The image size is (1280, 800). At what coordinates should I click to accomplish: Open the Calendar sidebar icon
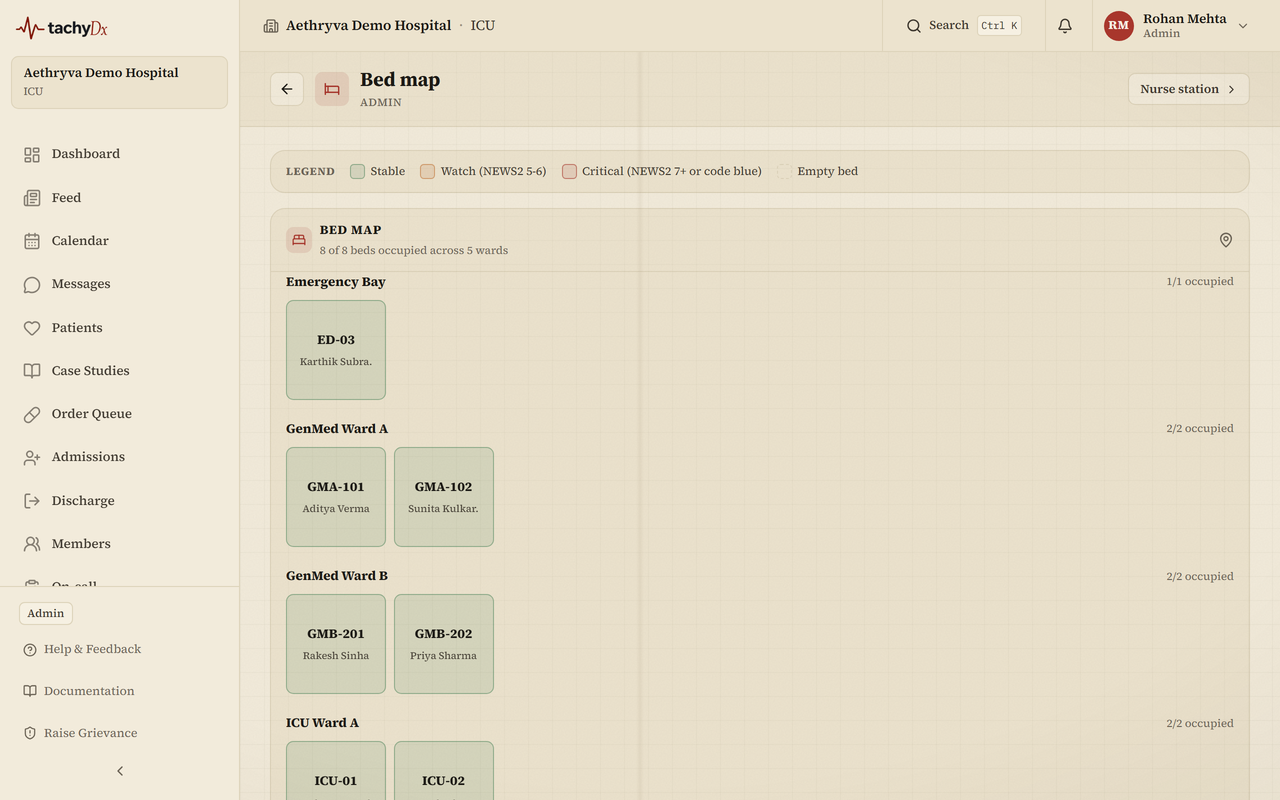click(x=32, y=241)
